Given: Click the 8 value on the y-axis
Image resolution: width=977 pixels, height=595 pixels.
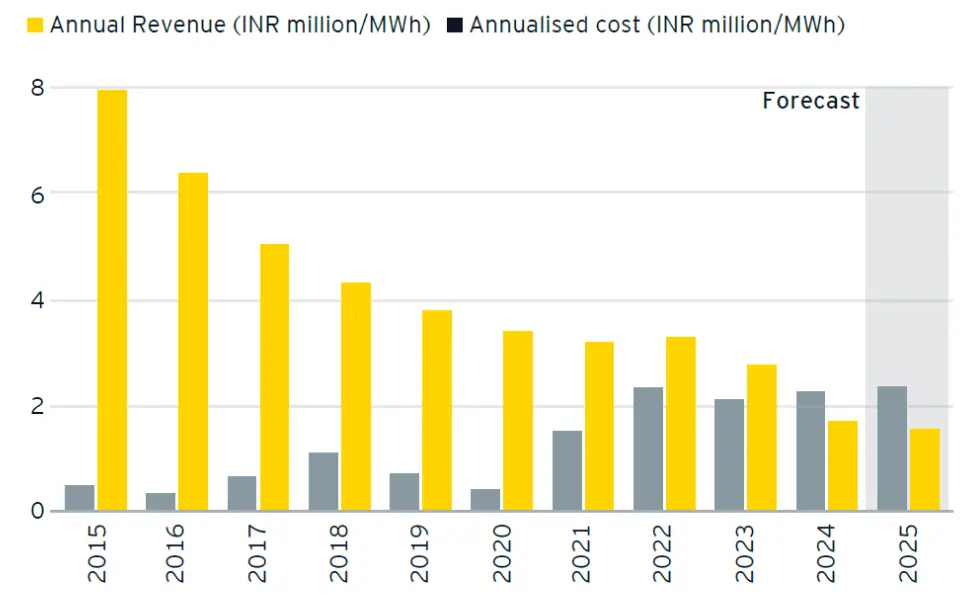Looking at the screenshot, I should 37,88.
